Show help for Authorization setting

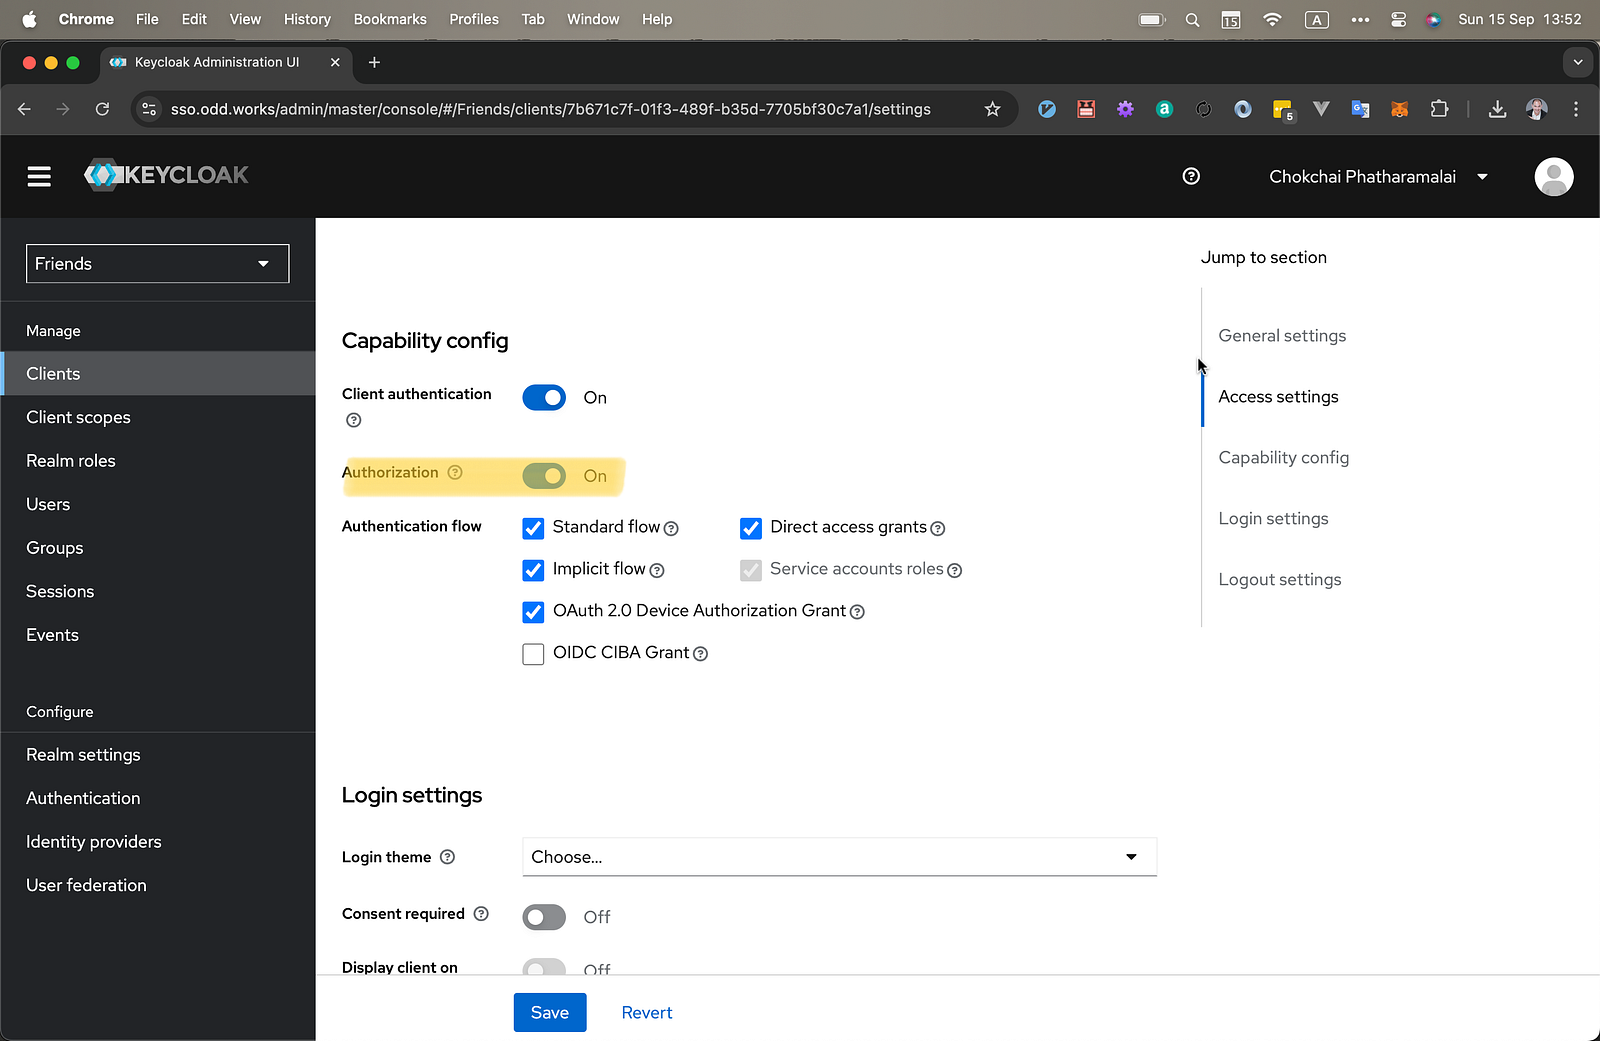pyautogui.click(x=455, y=472)
